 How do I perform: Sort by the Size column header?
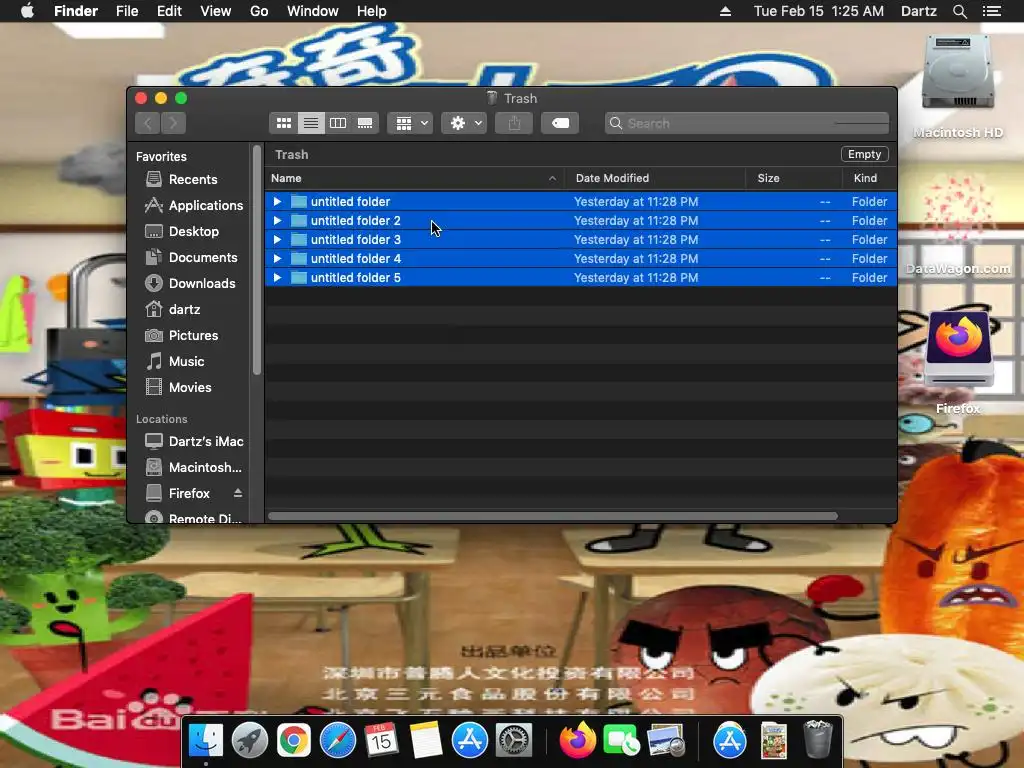pyautogui.click(x=793, y=178)
